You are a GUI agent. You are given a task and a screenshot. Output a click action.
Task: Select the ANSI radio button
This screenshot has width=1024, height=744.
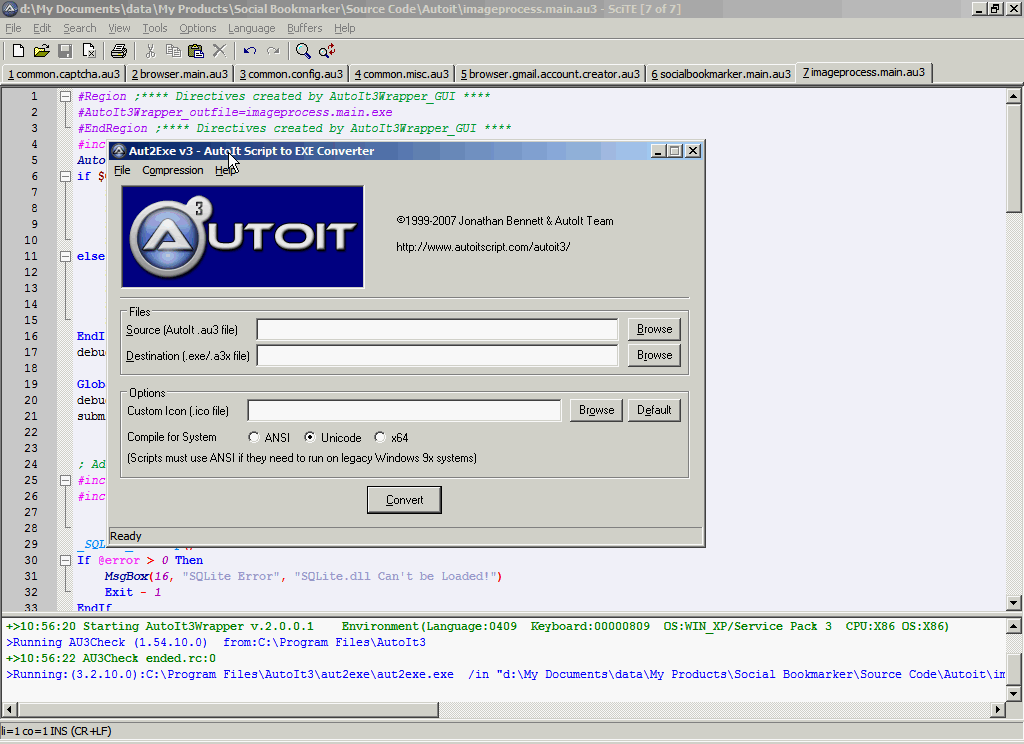(254, 437)
